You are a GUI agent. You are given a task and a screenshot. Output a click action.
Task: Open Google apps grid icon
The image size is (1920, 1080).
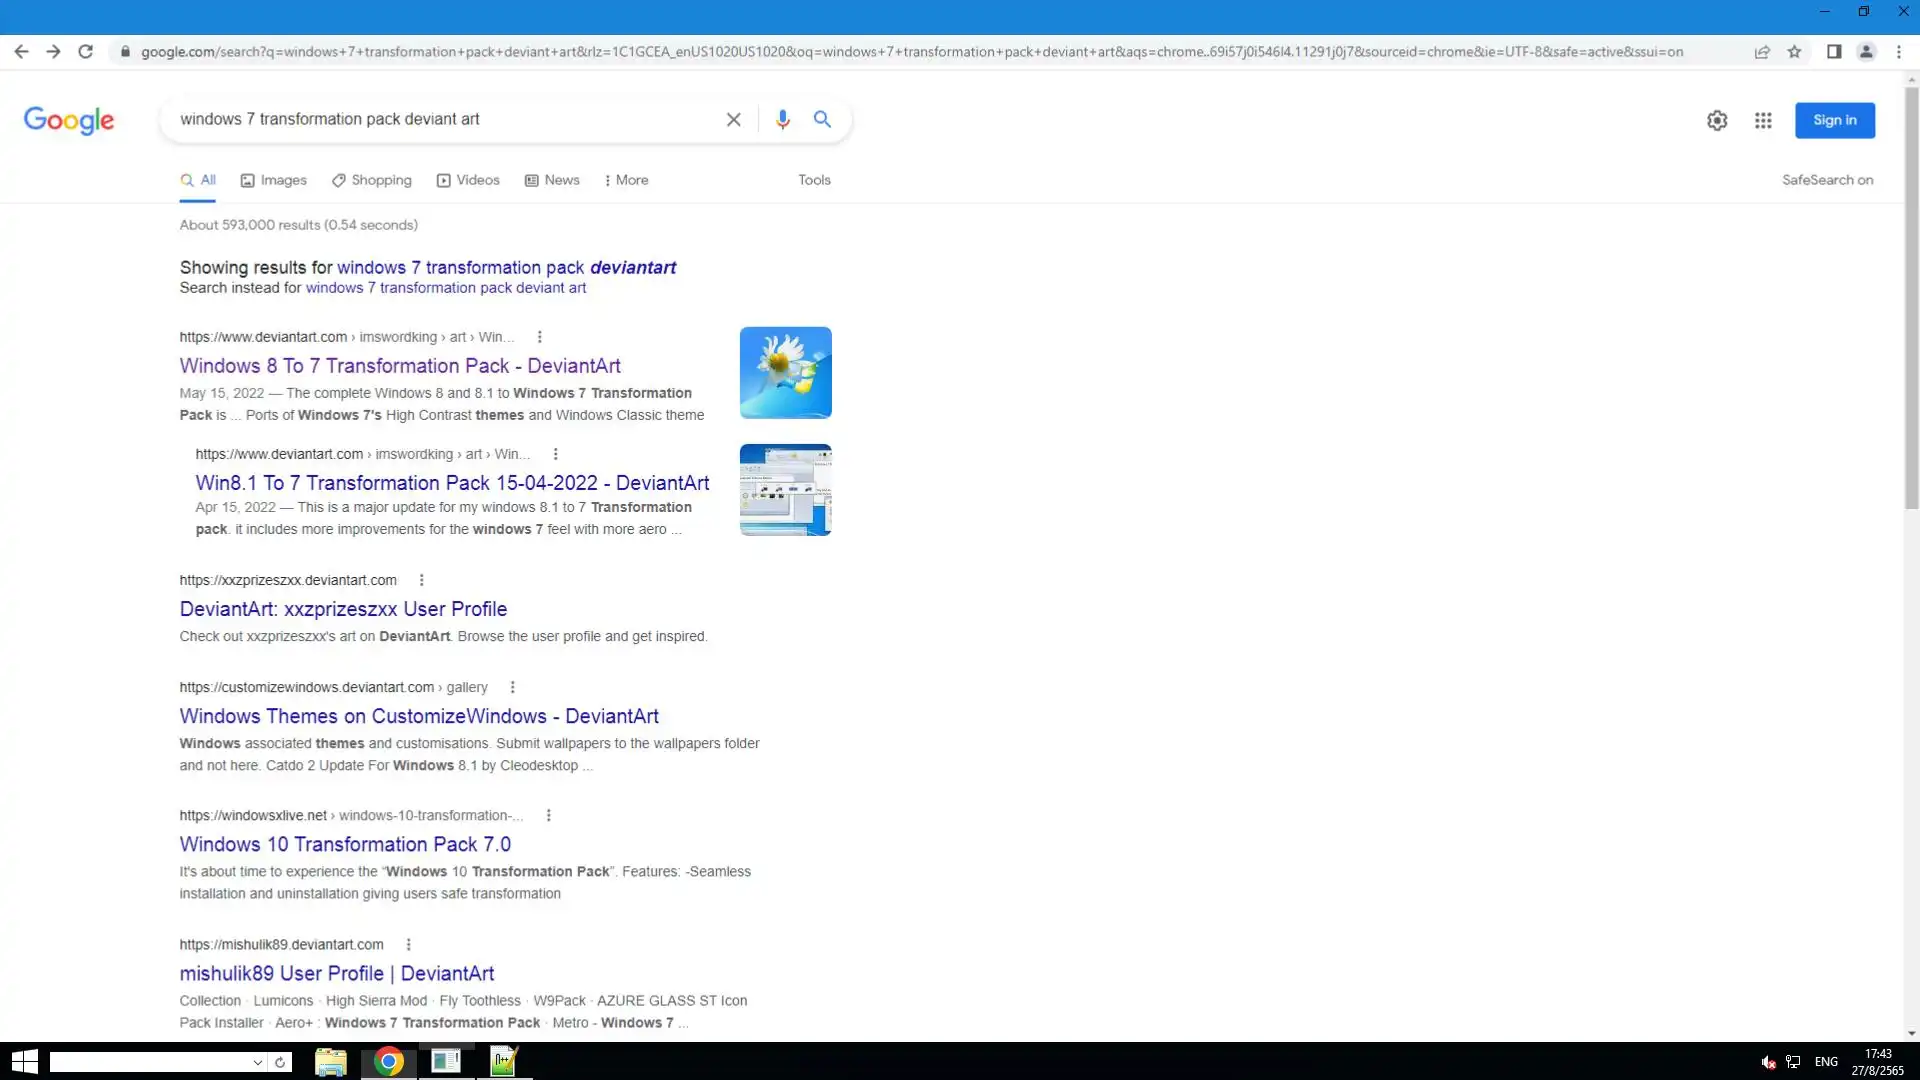(1763, 120)
